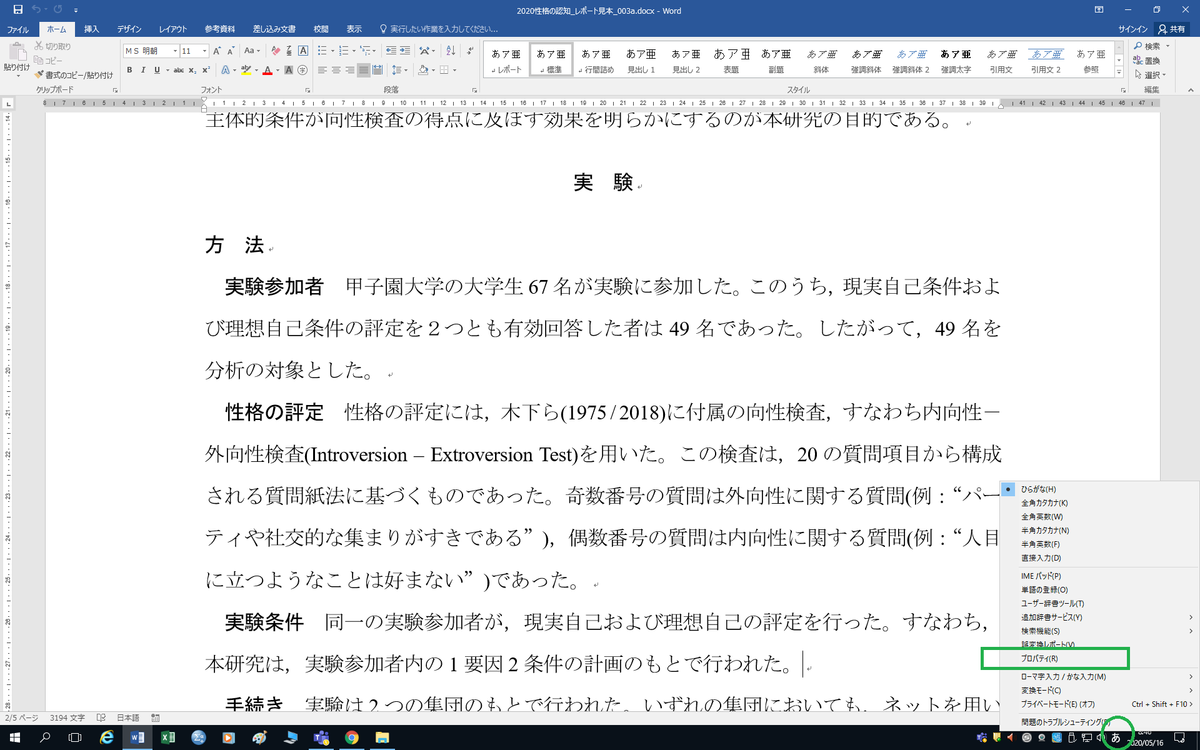Pick the red font color swatch
Screen dimensions: 1200x750
[268, 70]
